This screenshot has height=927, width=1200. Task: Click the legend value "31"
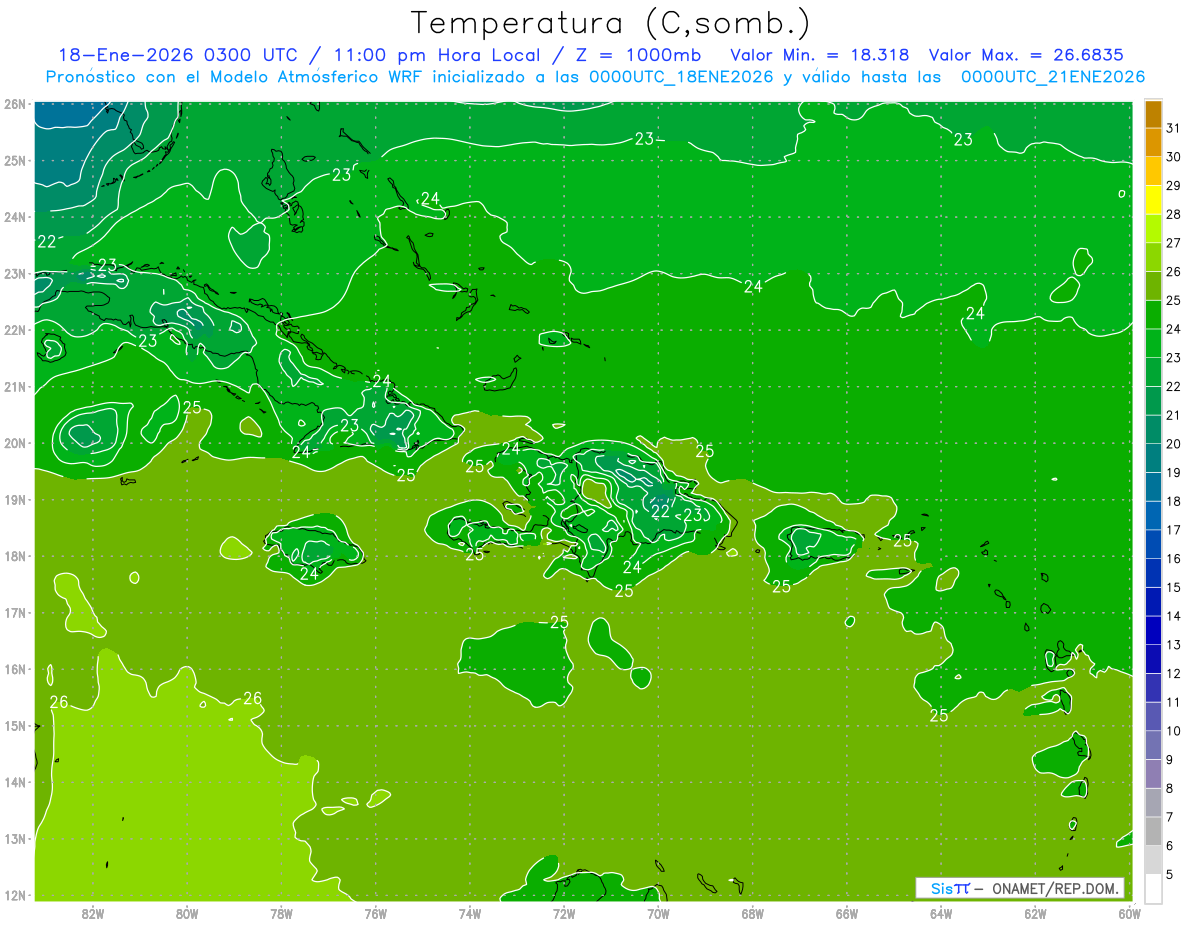click(1173, 128)
